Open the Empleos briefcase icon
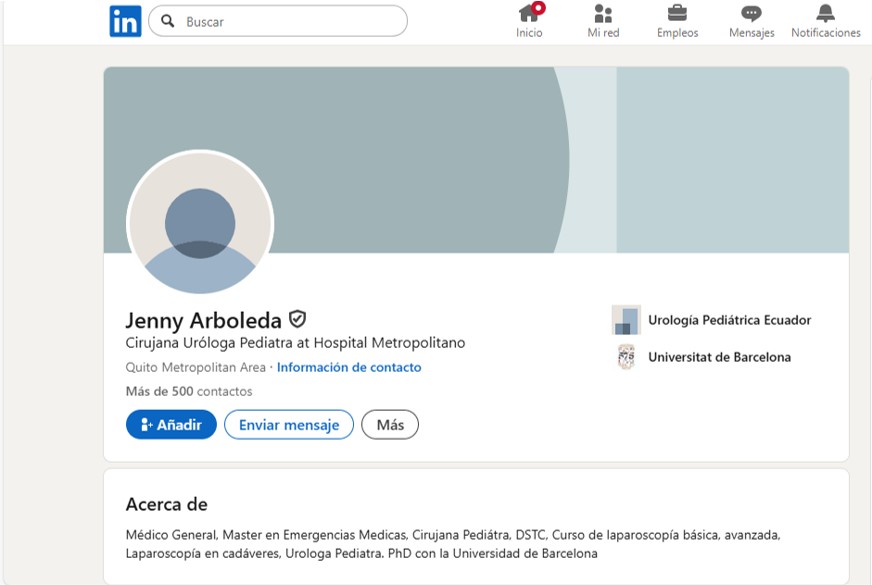This screenshot has width=872, height=585. (x=677, y=14)
